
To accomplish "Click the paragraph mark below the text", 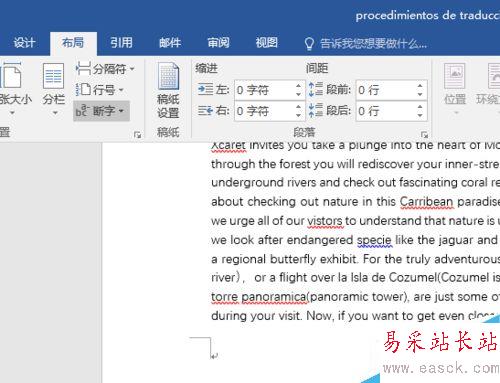I will [214, 355].
